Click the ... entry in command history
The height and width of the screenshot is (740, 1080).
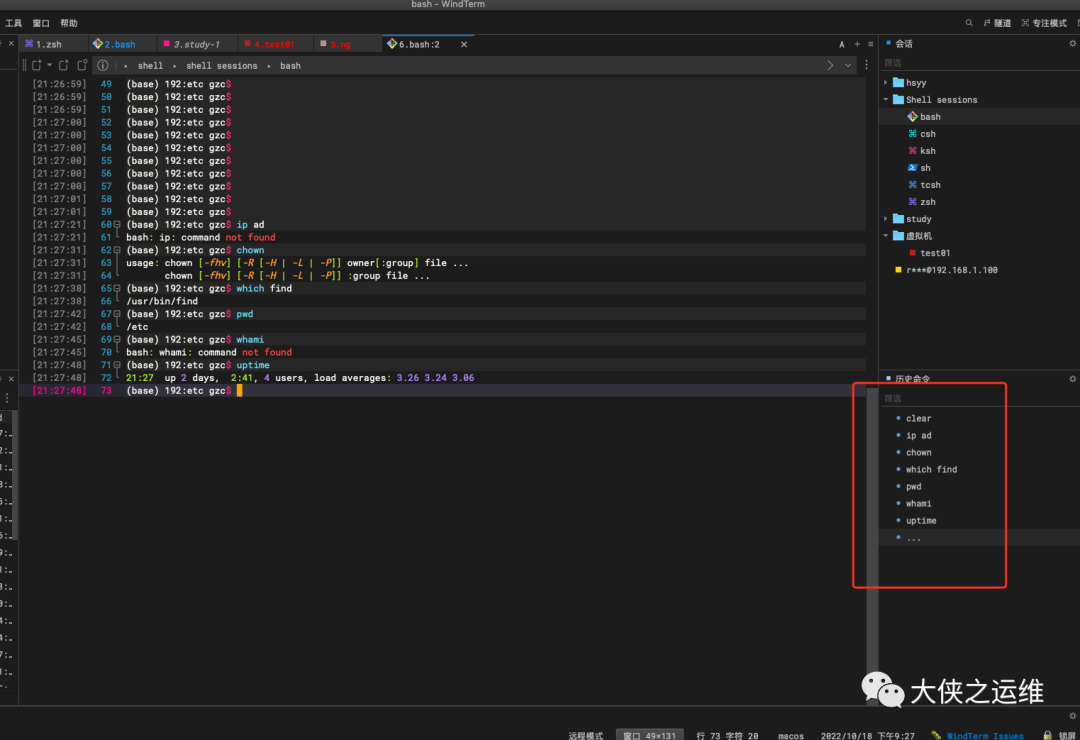click(979, 538)
